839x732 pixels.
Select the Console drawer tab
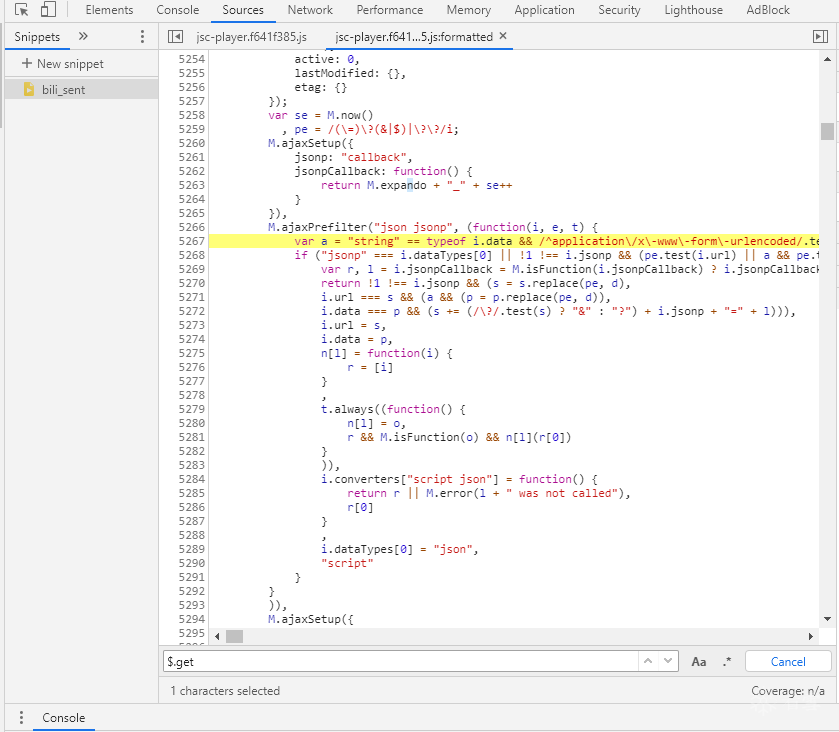(64, 718)
